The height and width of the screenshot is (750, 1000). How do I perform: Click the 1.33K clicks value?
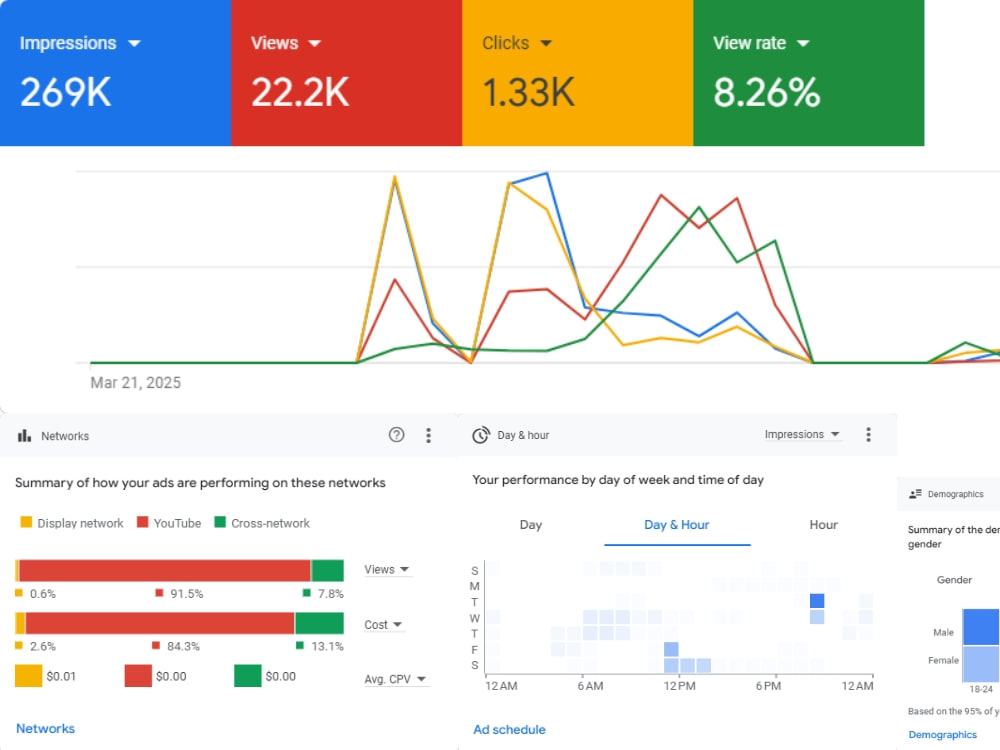pos(529,92)
